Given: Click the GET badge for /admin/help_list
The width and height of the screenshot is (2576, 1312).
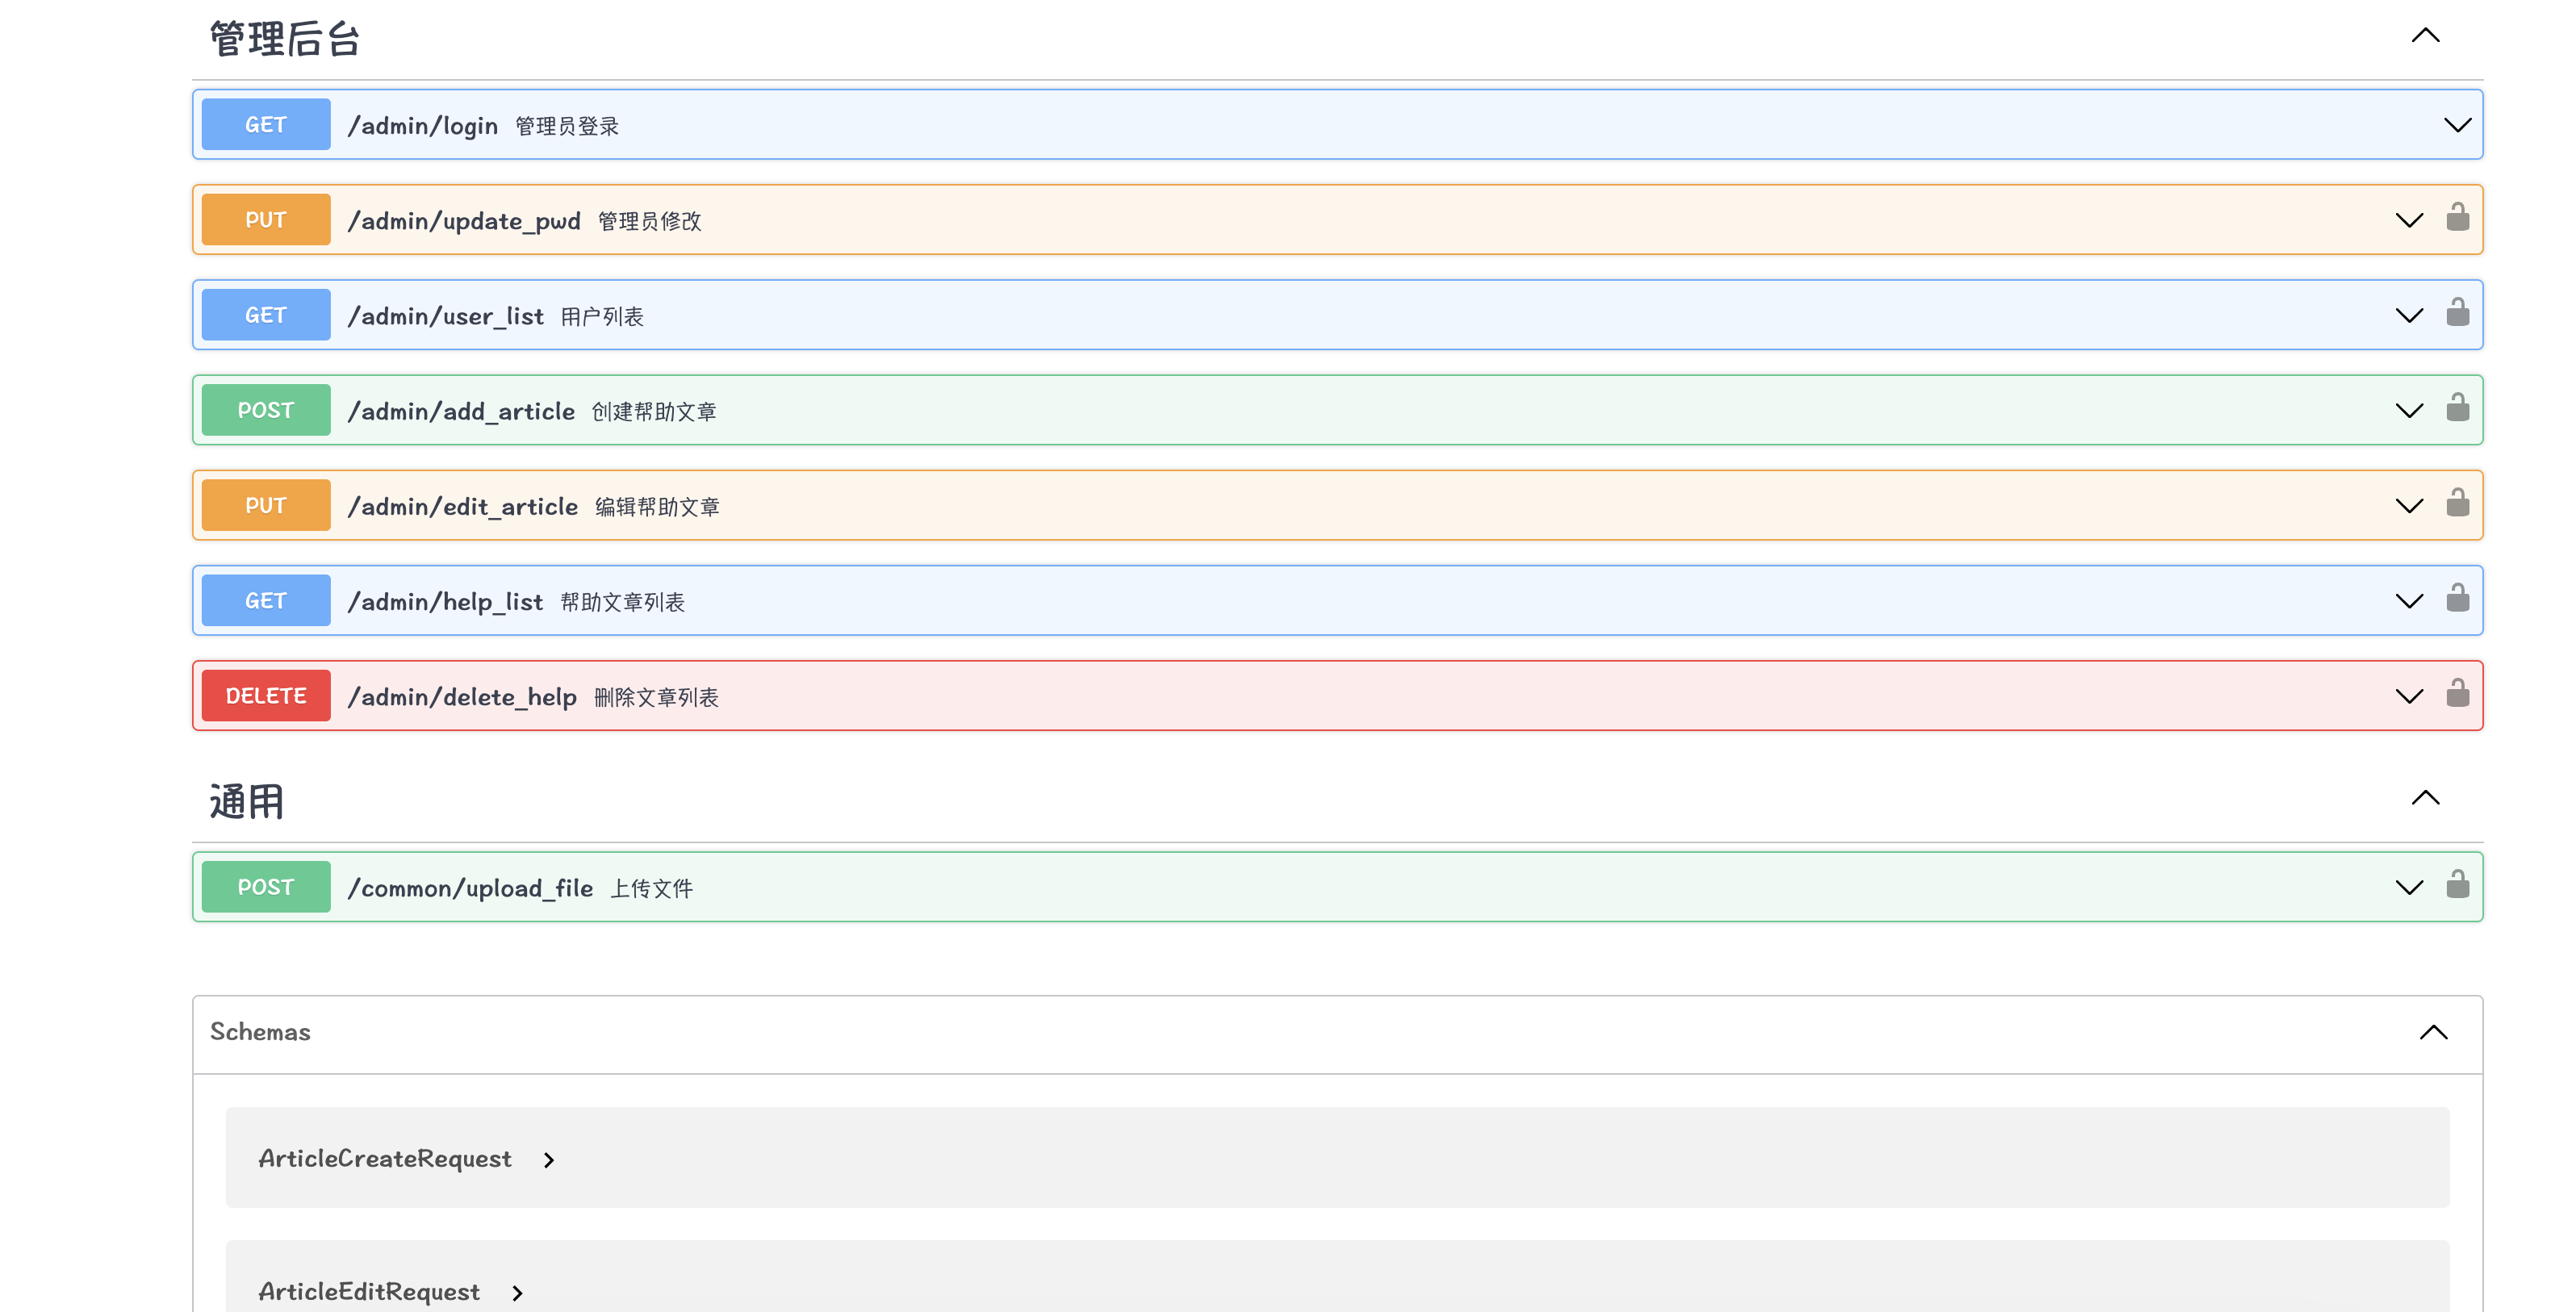Looking at the screenshot, I should (266, 600).
